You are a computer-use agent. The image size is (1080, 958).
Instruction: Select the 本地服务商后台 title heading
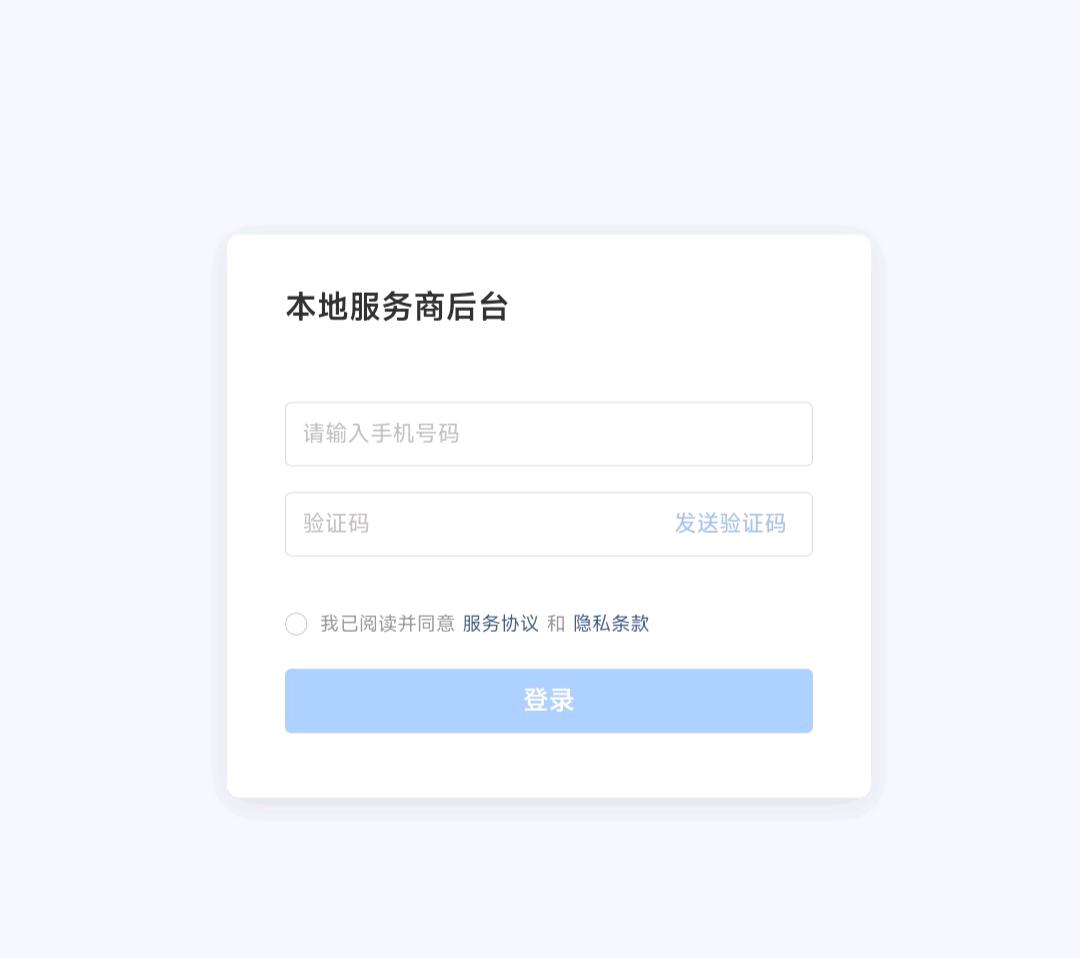pyautogui.click(x=397, y=307)
